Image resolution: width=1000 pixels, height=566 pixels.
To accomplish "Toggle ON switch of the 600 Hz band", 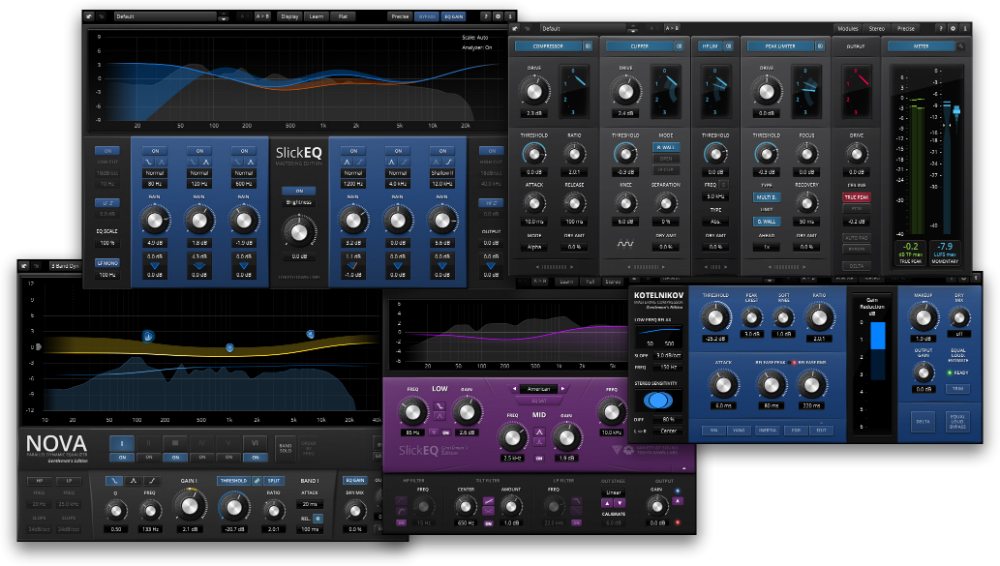I will tap(244, 151).
